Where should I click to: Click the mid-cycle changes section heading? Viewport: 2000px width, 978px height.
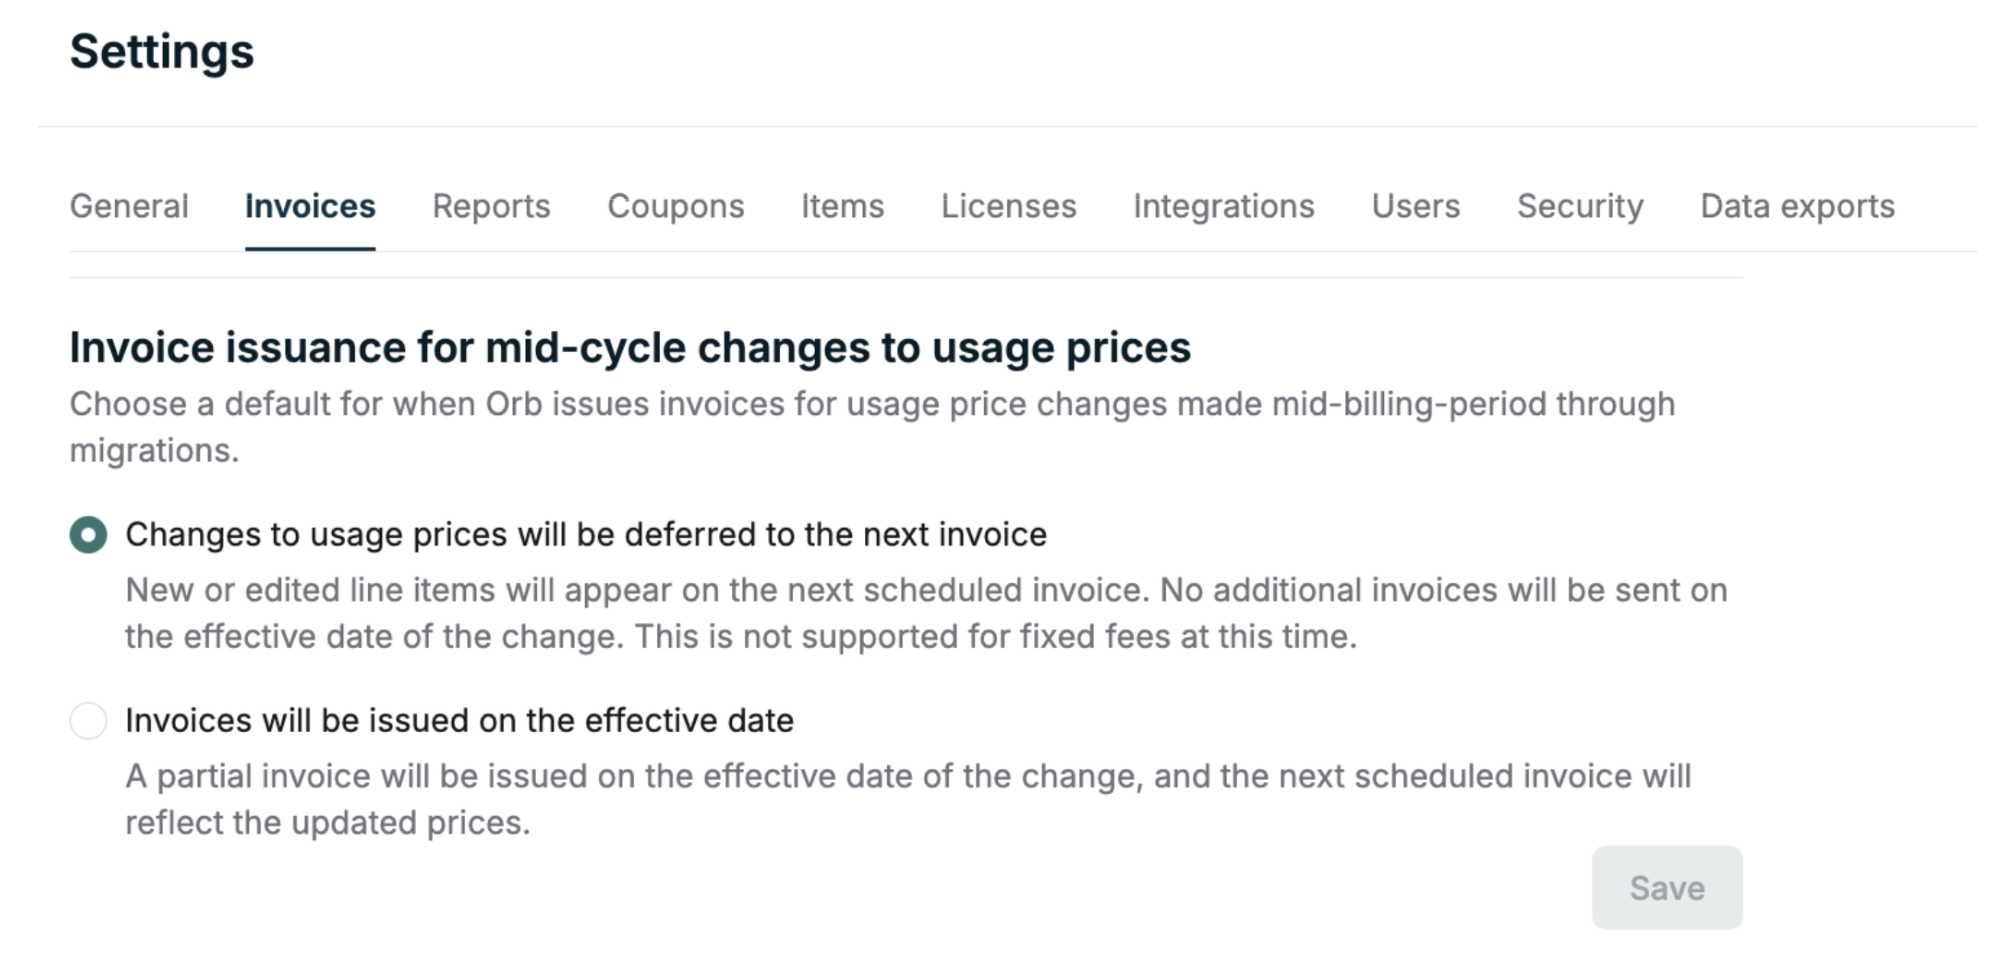coord(630,347)
